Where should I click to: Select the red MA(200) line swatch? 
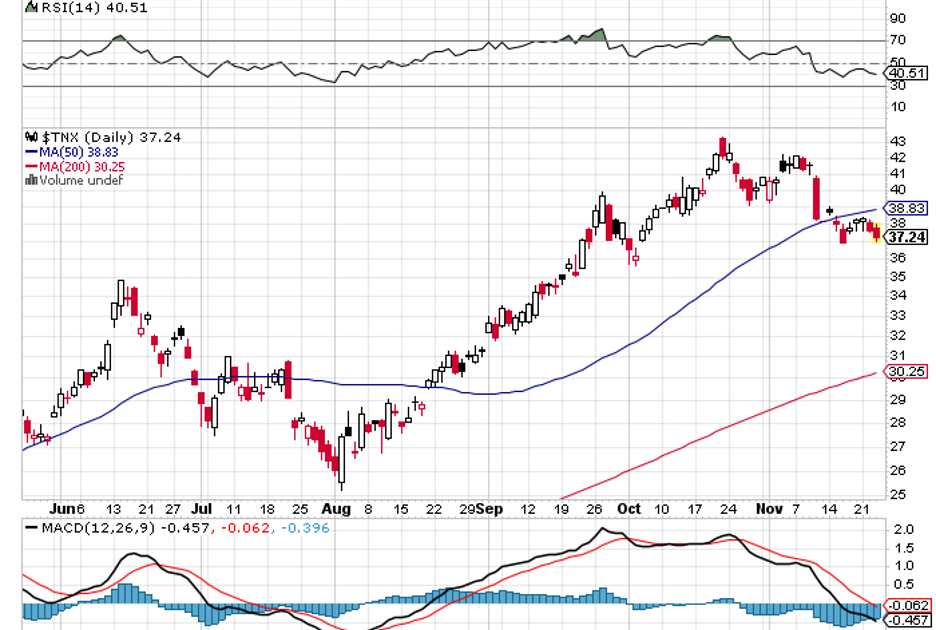point(30,166)
